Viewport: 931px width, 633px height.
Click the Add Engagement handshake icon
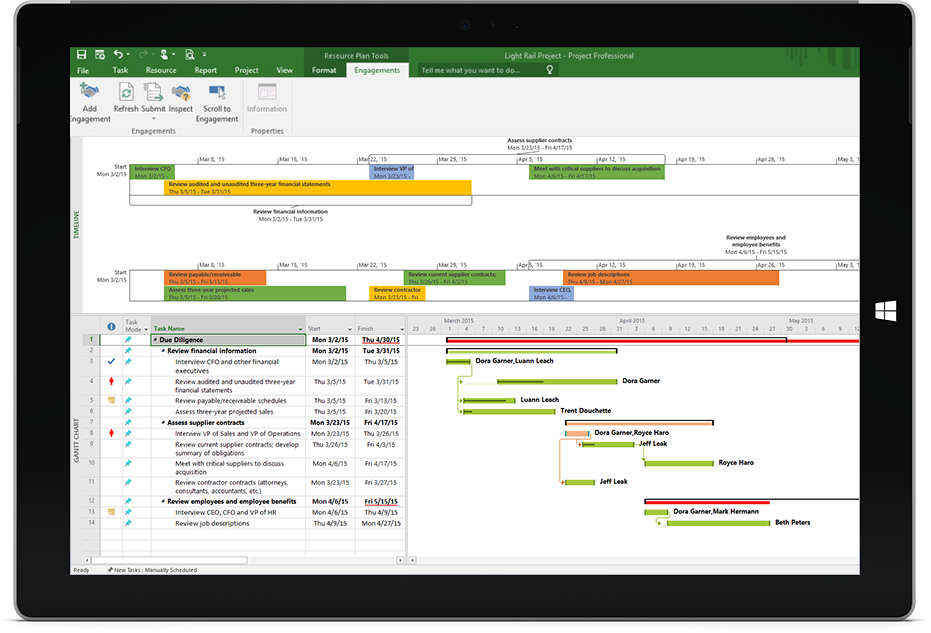point(89,91)
